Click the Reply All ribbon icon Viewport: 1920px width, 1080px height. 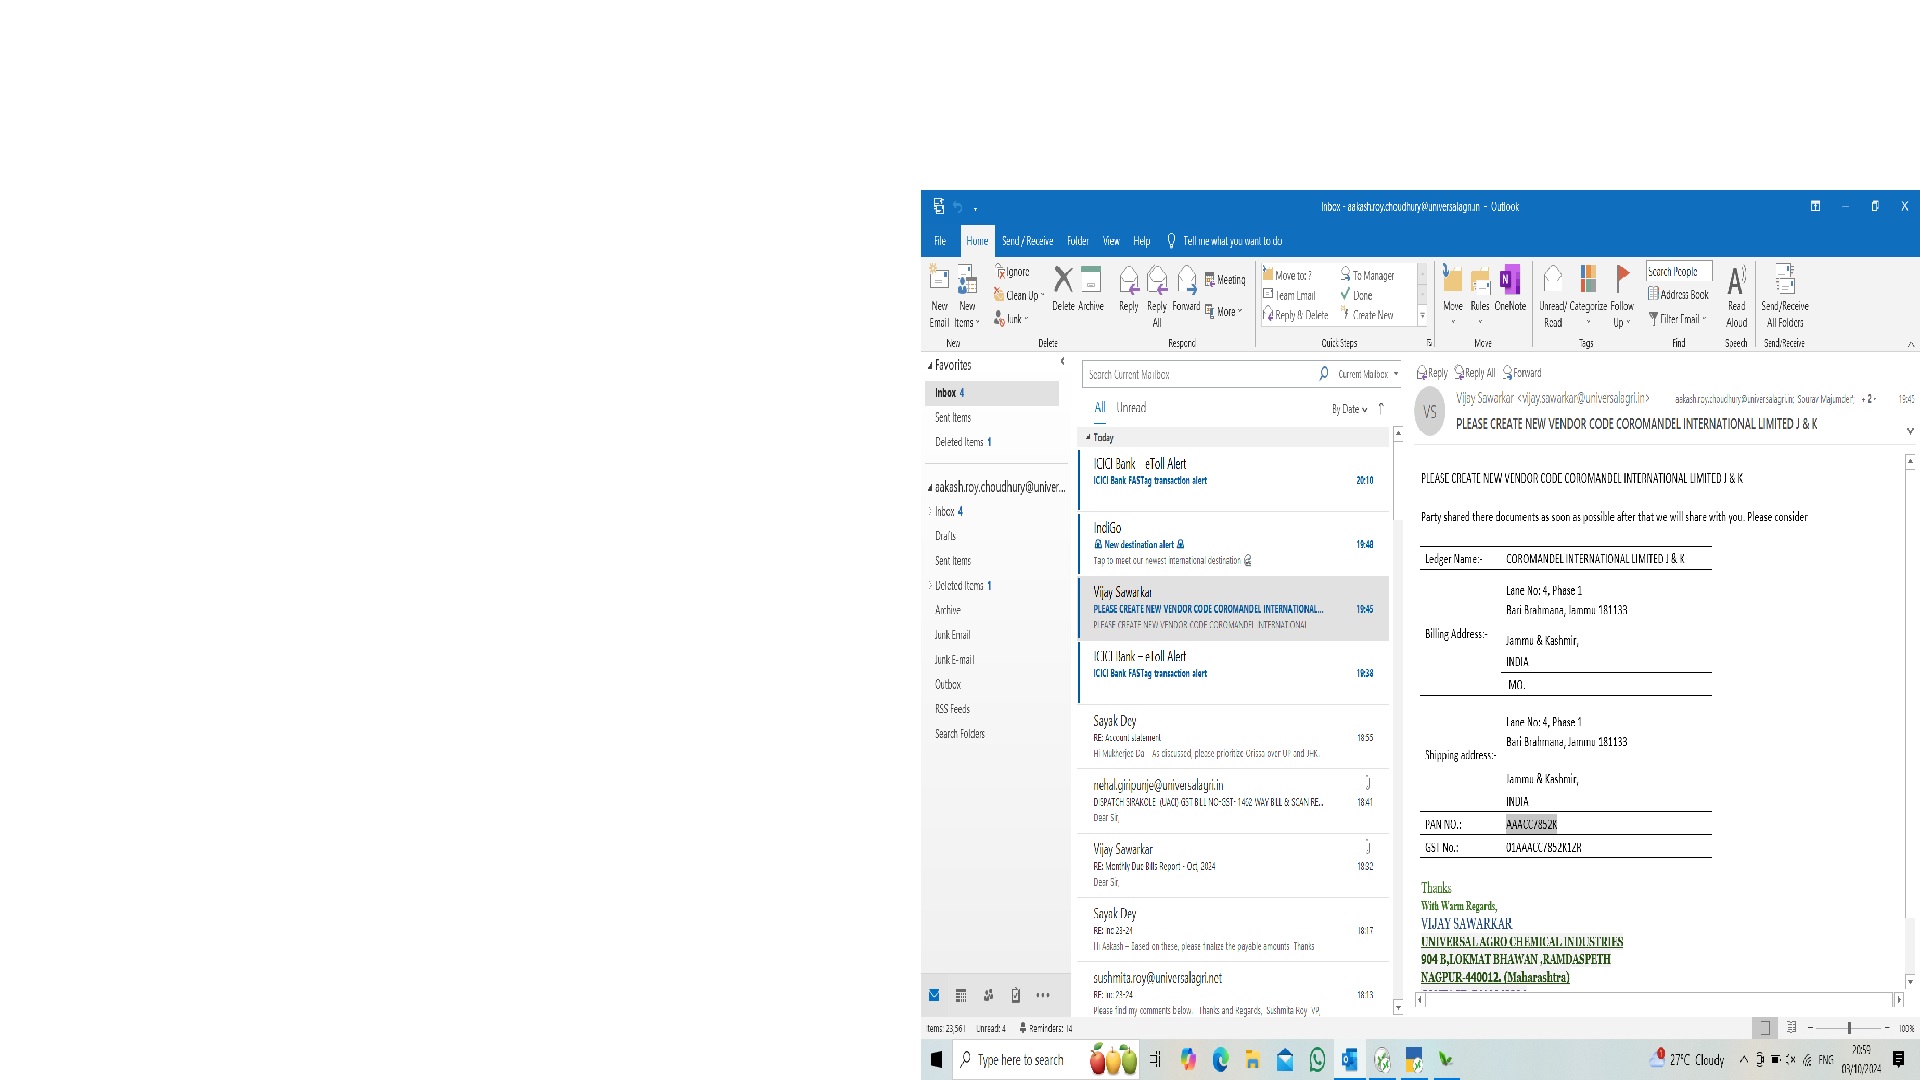[1157, 282]
